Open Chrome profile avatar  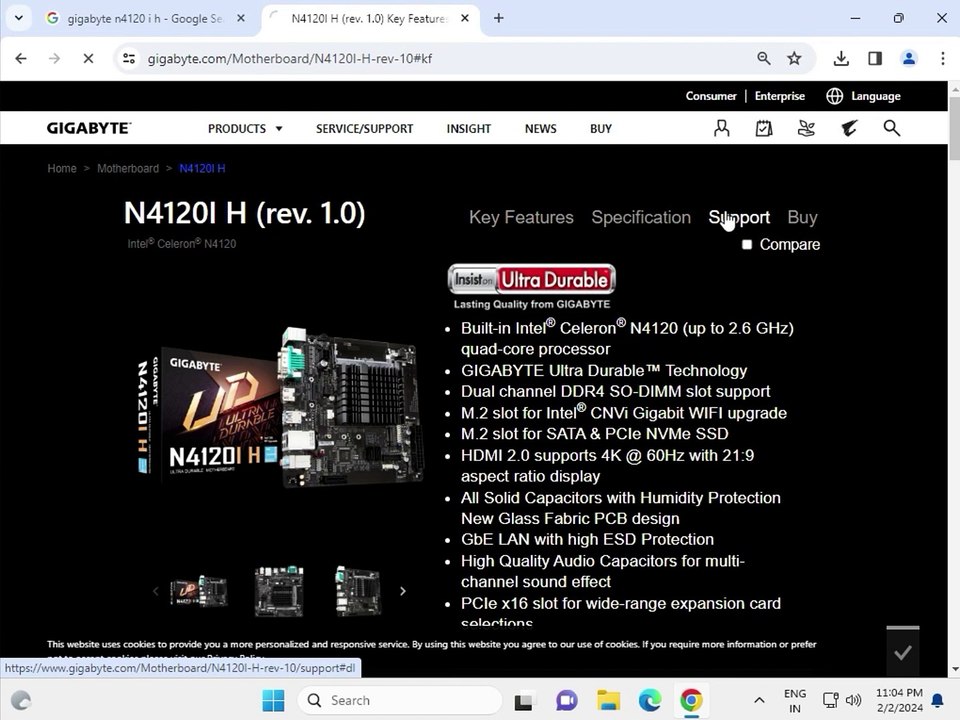point(909,58)
